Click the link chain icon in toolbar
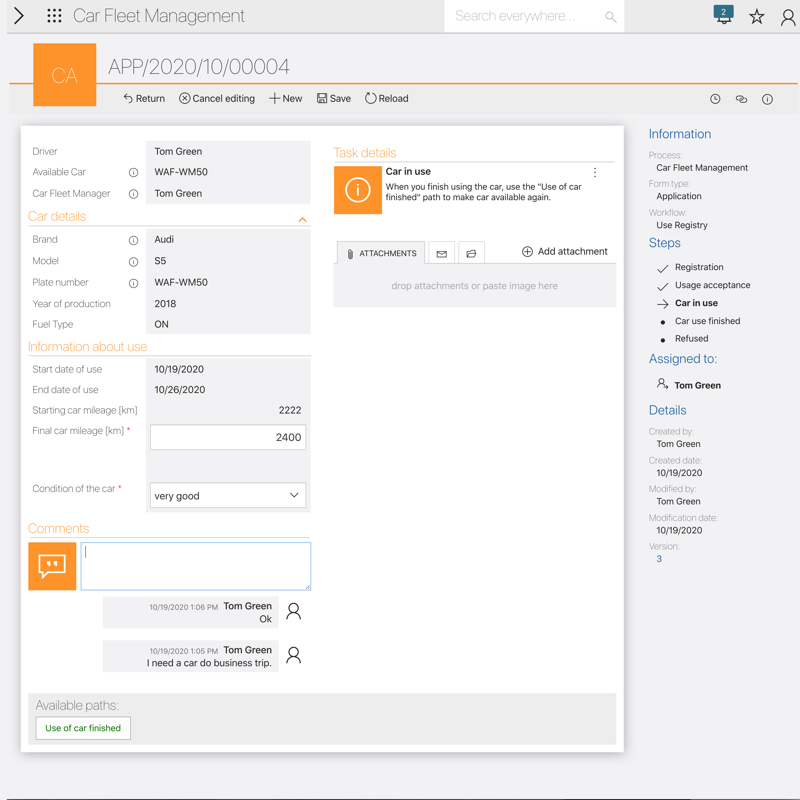The image size is (800, 800). click(741, 99)
